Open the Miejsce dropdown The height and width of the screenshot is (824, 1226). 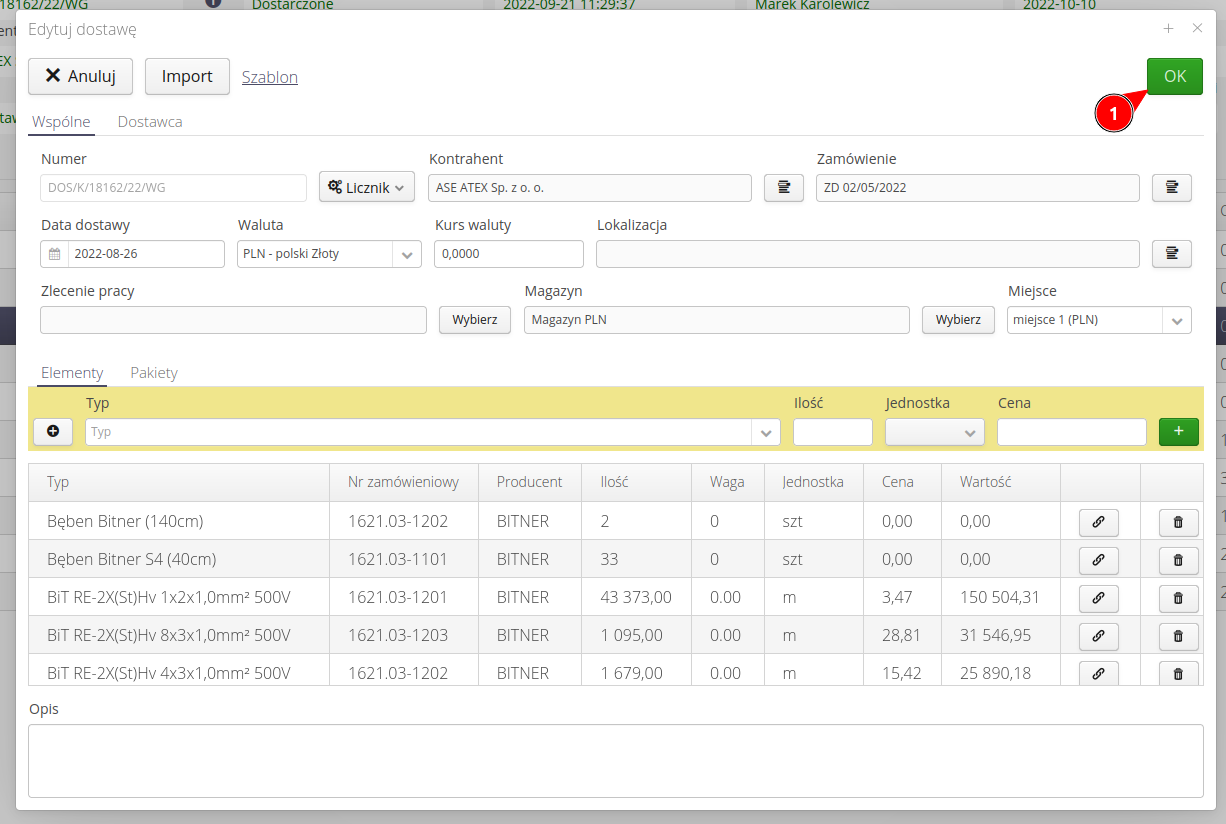coord(1176,321)
